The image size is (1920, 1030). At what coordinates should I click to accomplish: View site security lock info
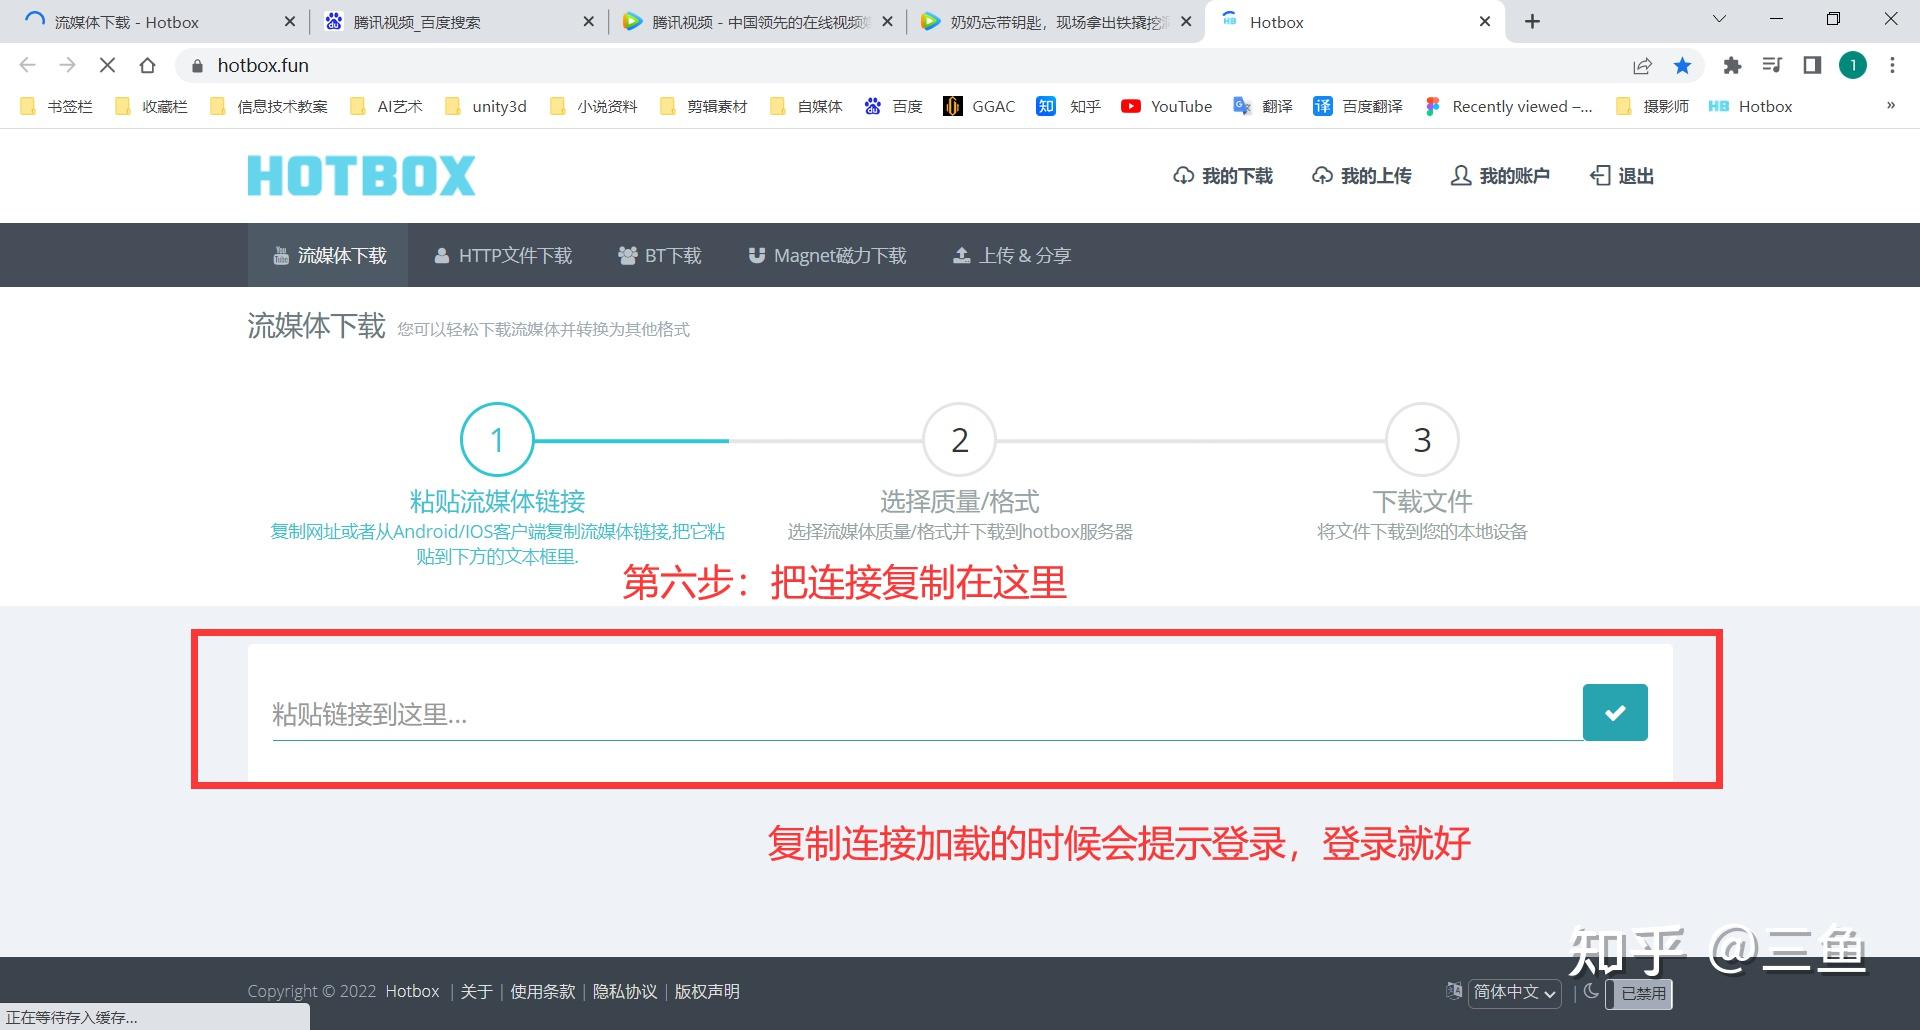(197, 65)
